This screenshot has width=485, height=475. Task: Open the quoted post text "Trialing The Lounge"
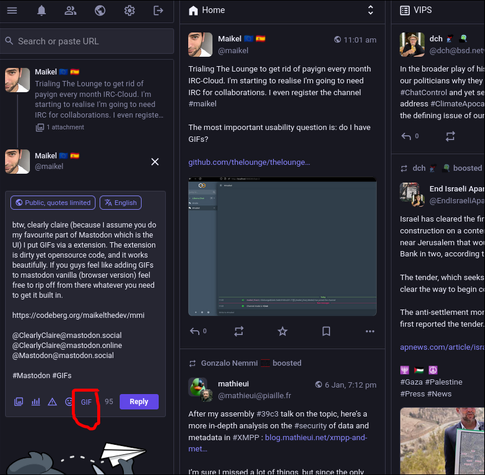pos(99,99)
